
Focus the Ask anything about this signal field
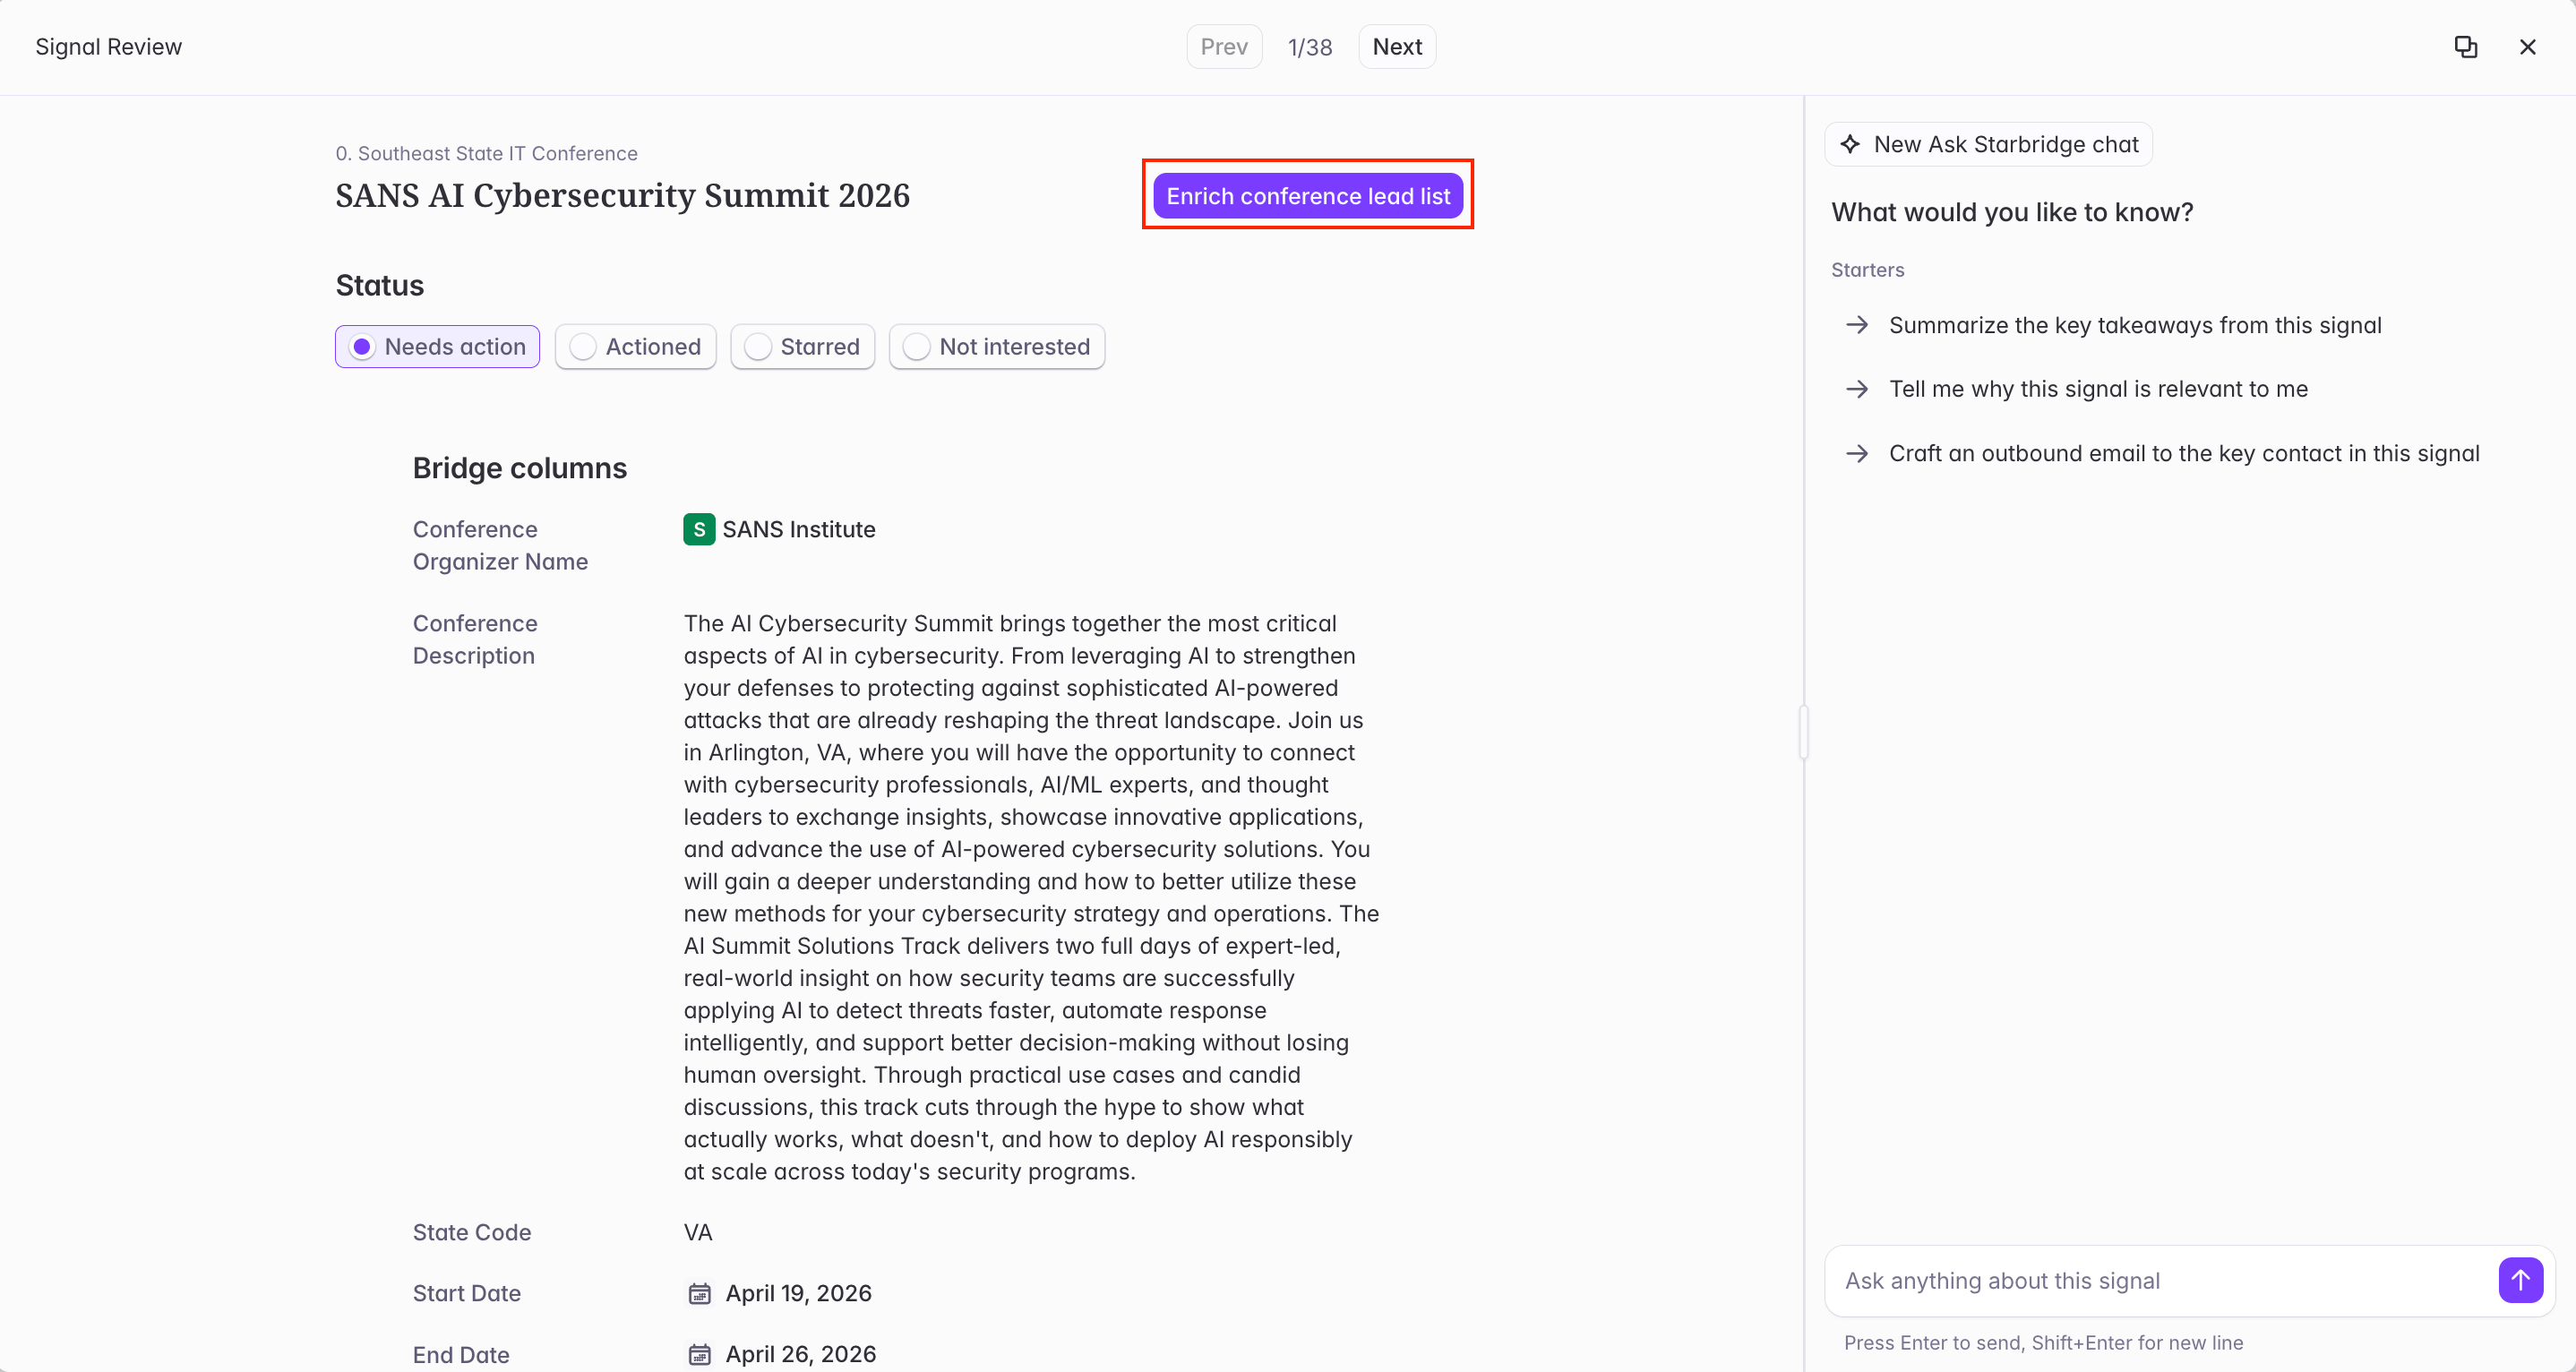(x=2160, y=1280)
